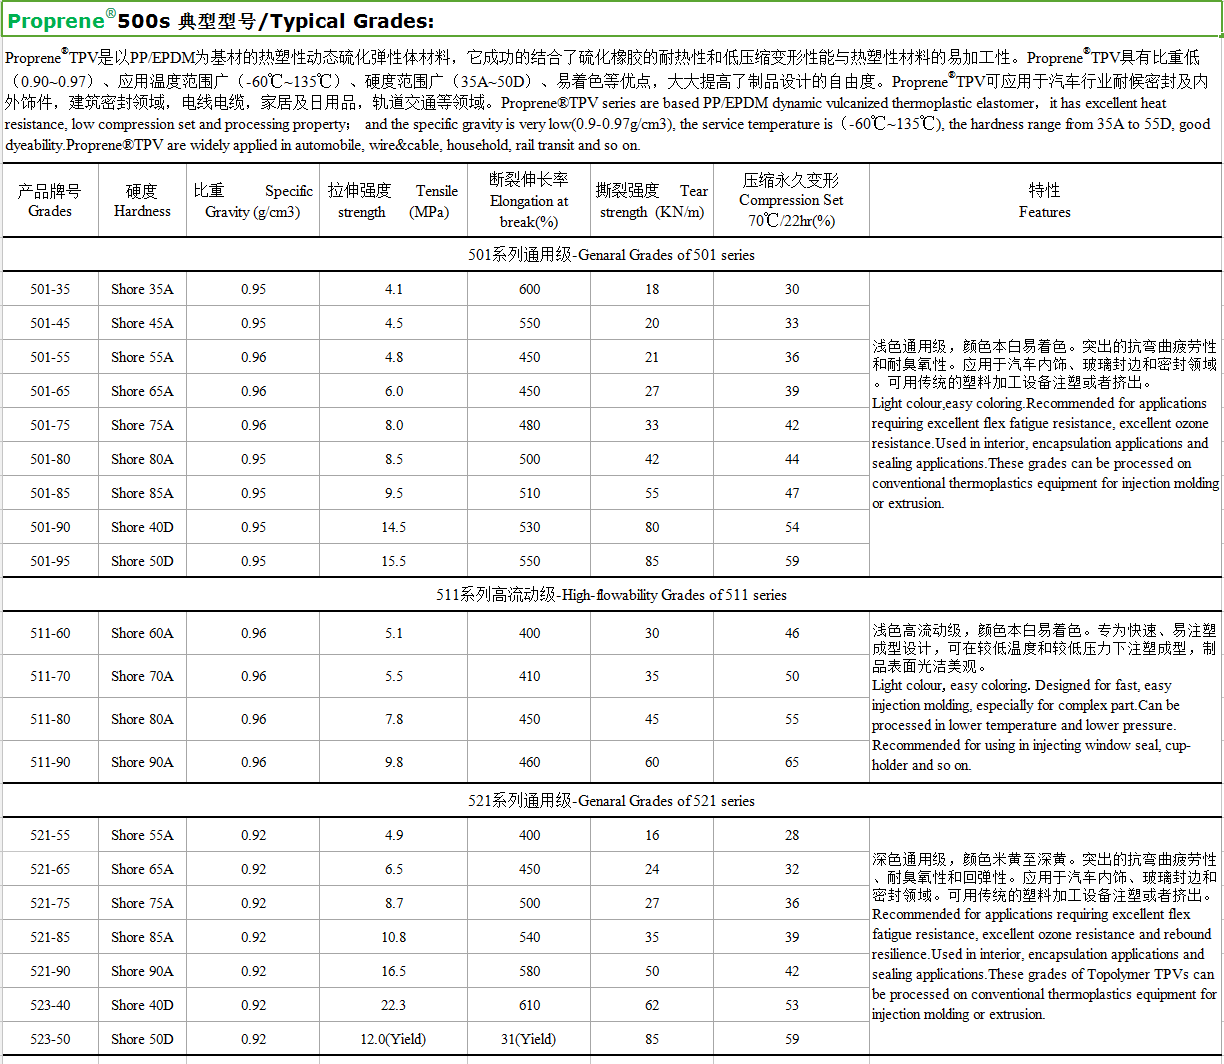The image size is (1224, 1064).
Task: Click specific gravity '0.95' in 501-35 row
Action: tap(253, 289)
